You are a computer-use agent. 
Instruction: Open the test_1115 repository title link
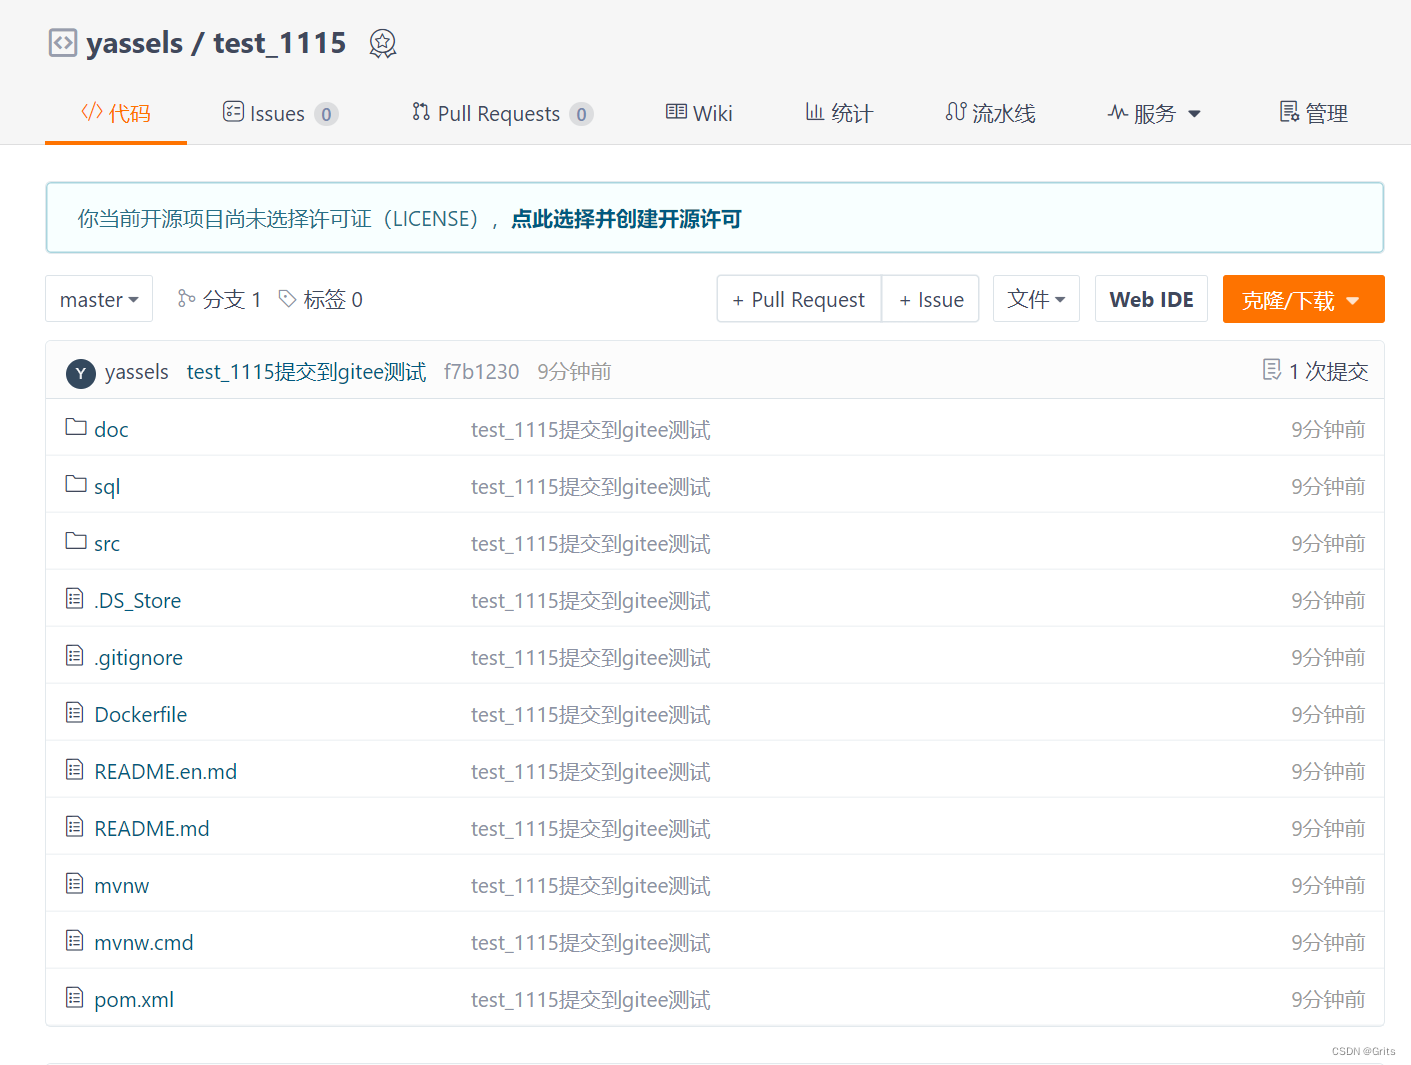click(x=279, y=43)
